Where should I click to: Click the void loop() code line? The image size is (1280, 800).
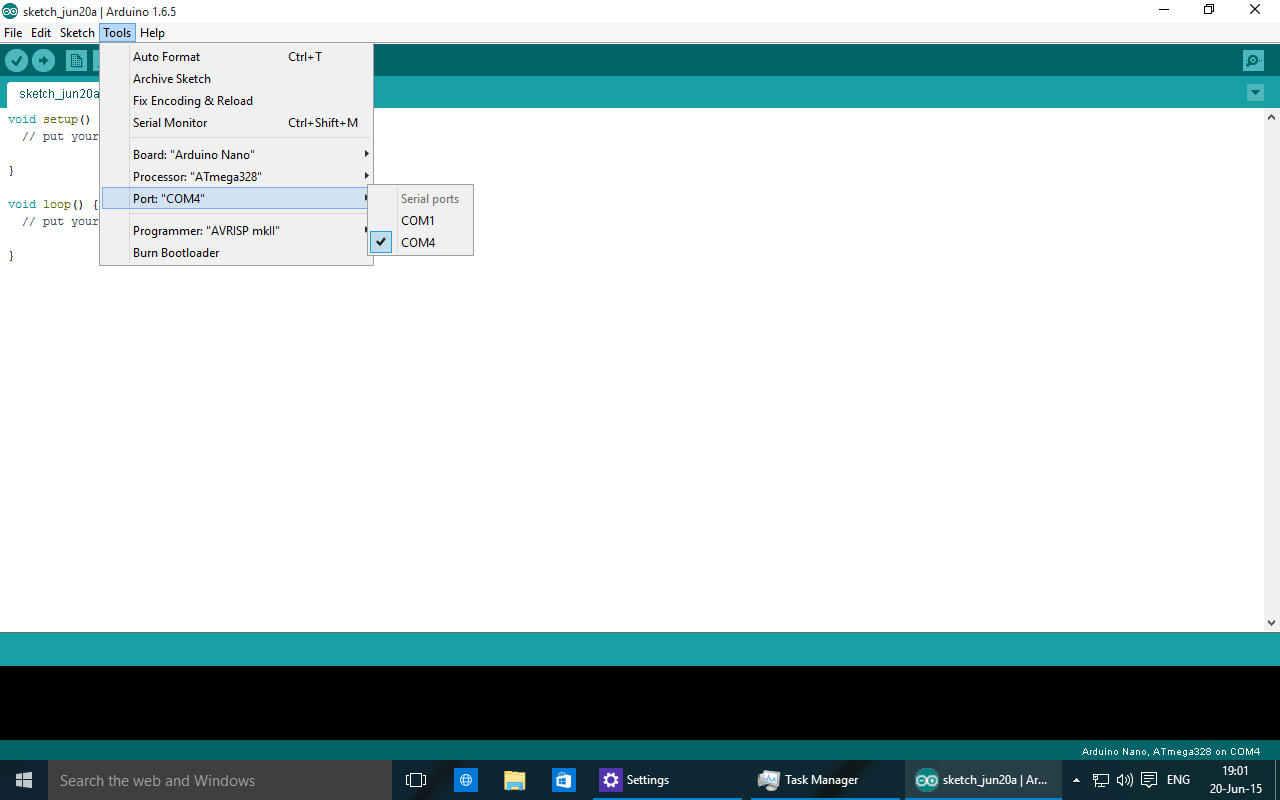point(53,204)
